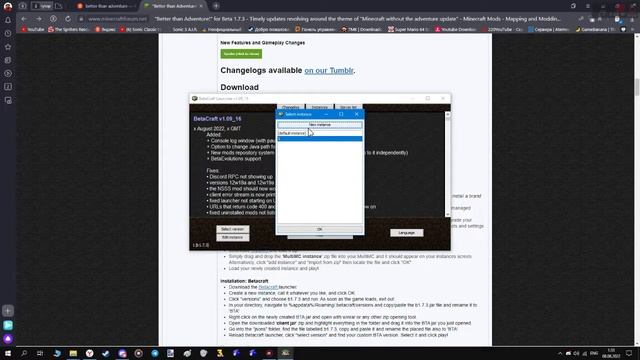Screen dimensions: 640x360
Task: Open the video play icon in browser sidebar
Action: [8, 73]
